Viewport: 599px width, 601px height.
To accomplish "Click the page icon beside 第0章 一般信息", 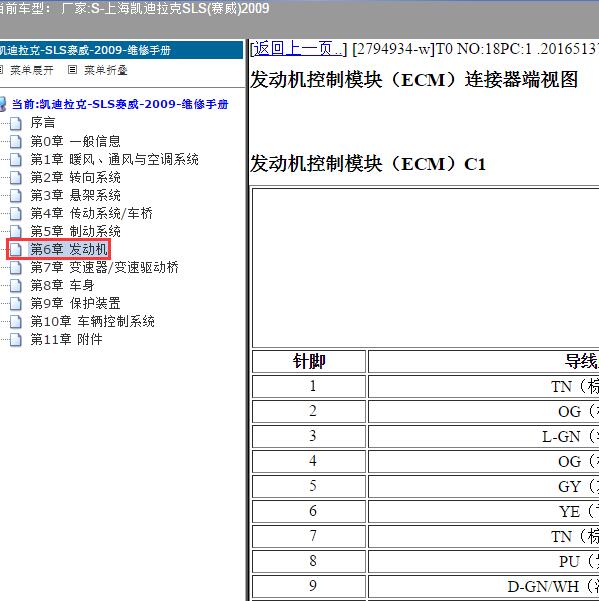I will pos(16,141).
